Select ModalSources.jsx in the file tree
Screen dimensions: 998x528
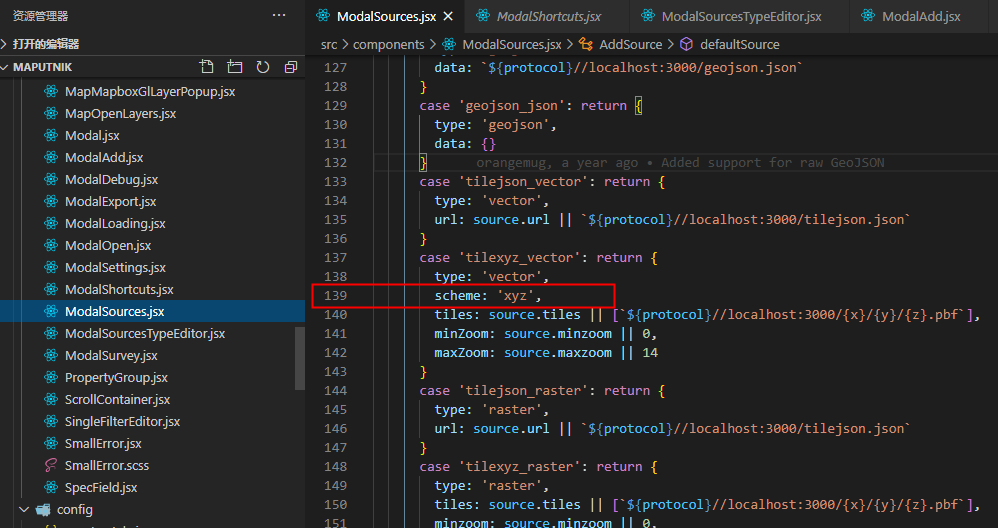115,312
